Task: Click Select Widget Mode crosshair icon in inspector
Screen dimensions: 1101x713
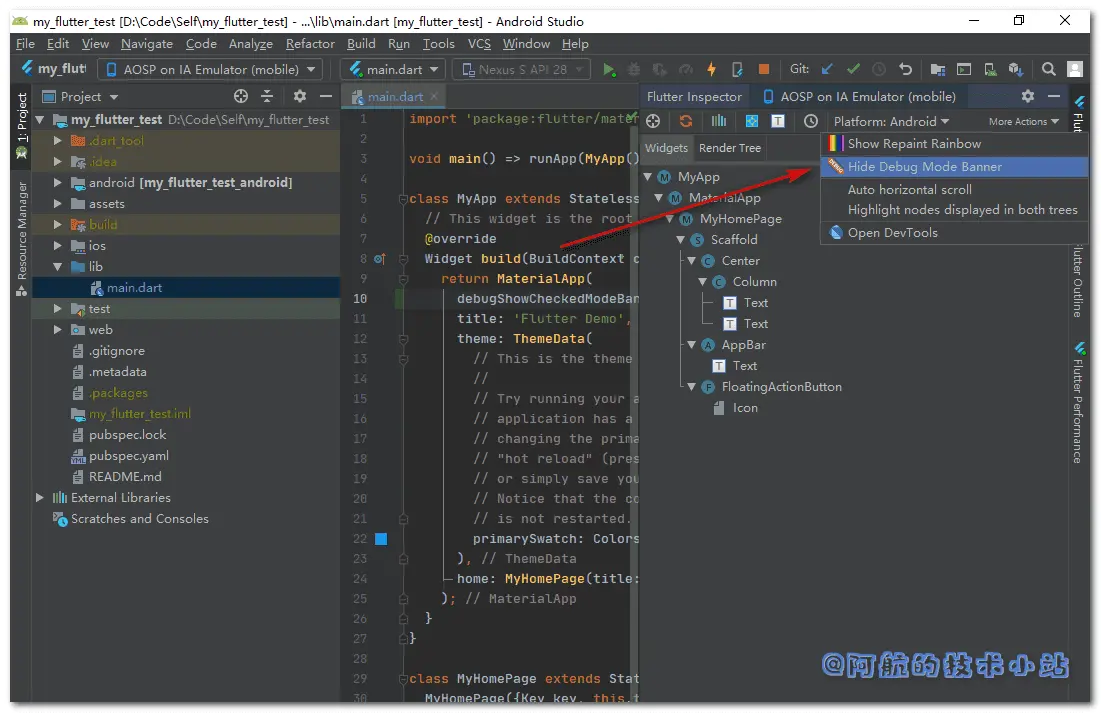Action: click(653, 121)
